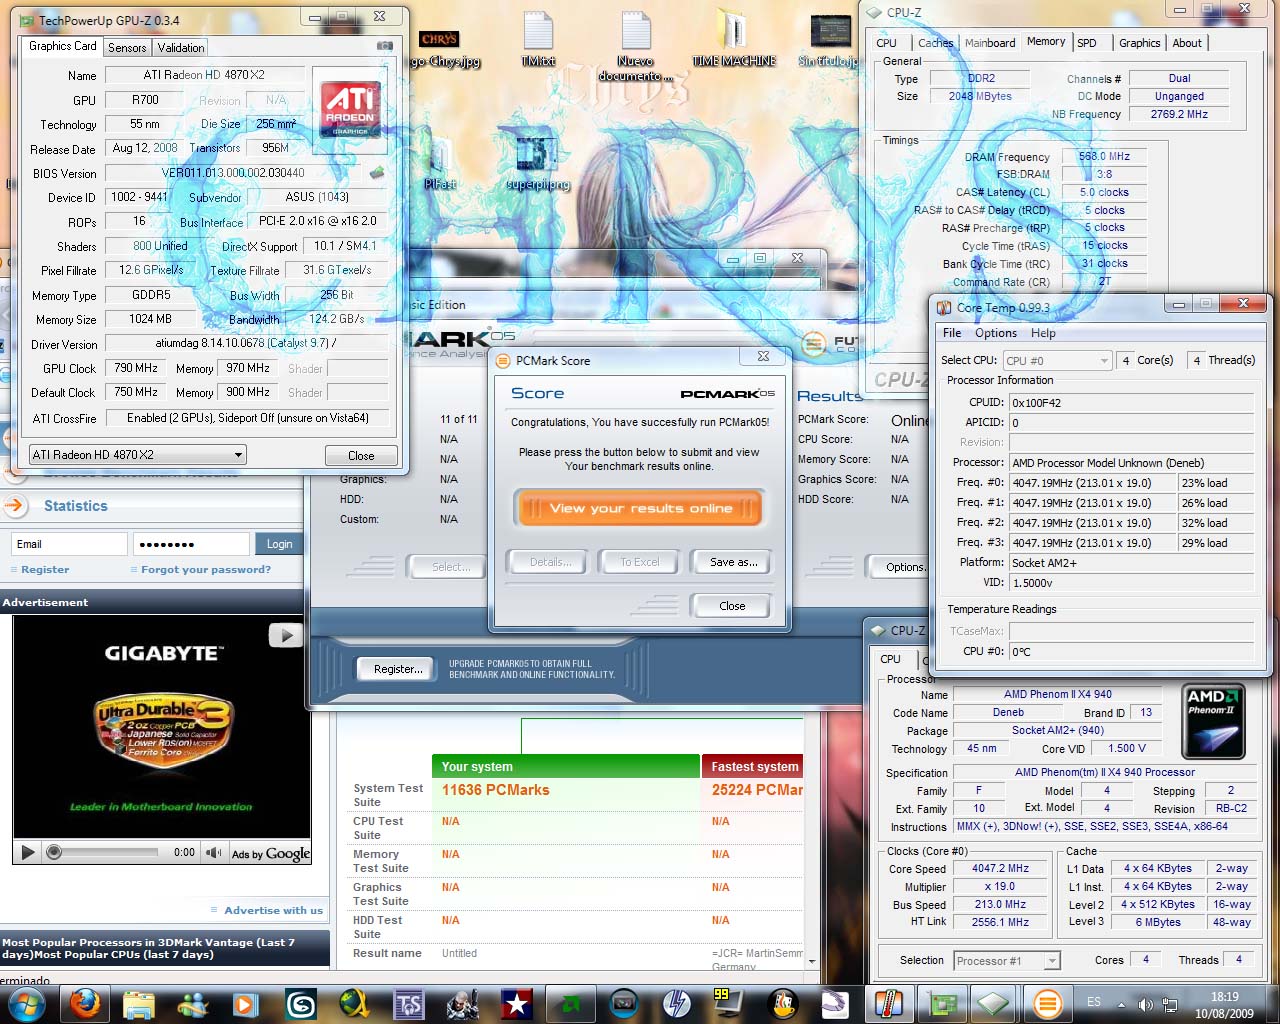
Task: Click the password input field
Action: point(190,544)
